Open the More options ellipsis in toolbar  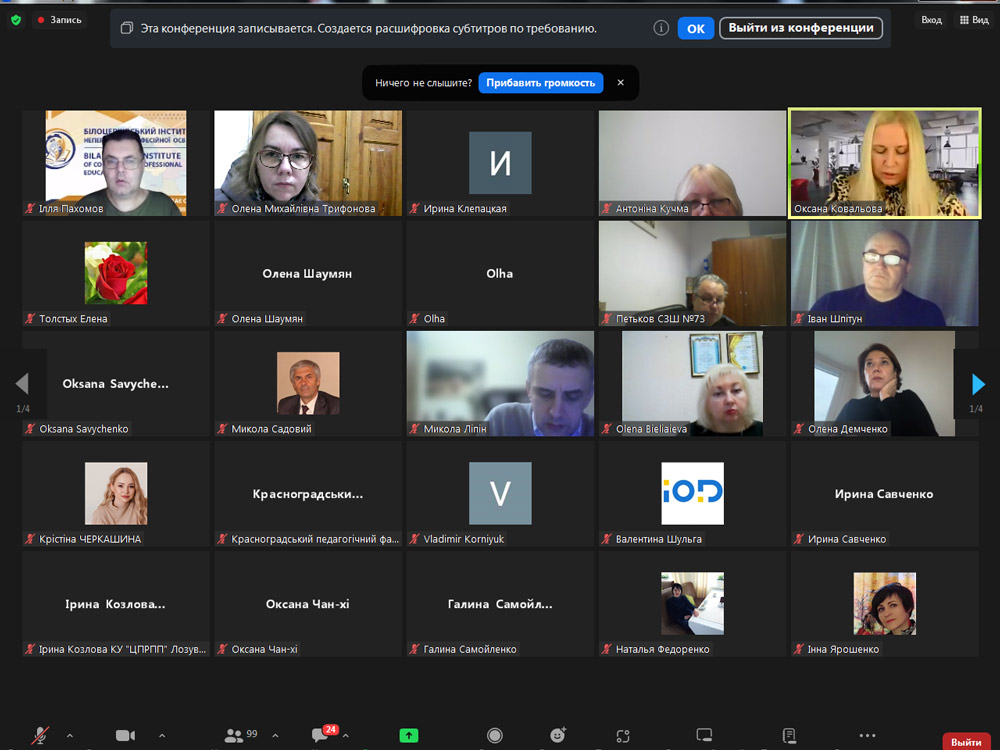(x=867, y=736)
